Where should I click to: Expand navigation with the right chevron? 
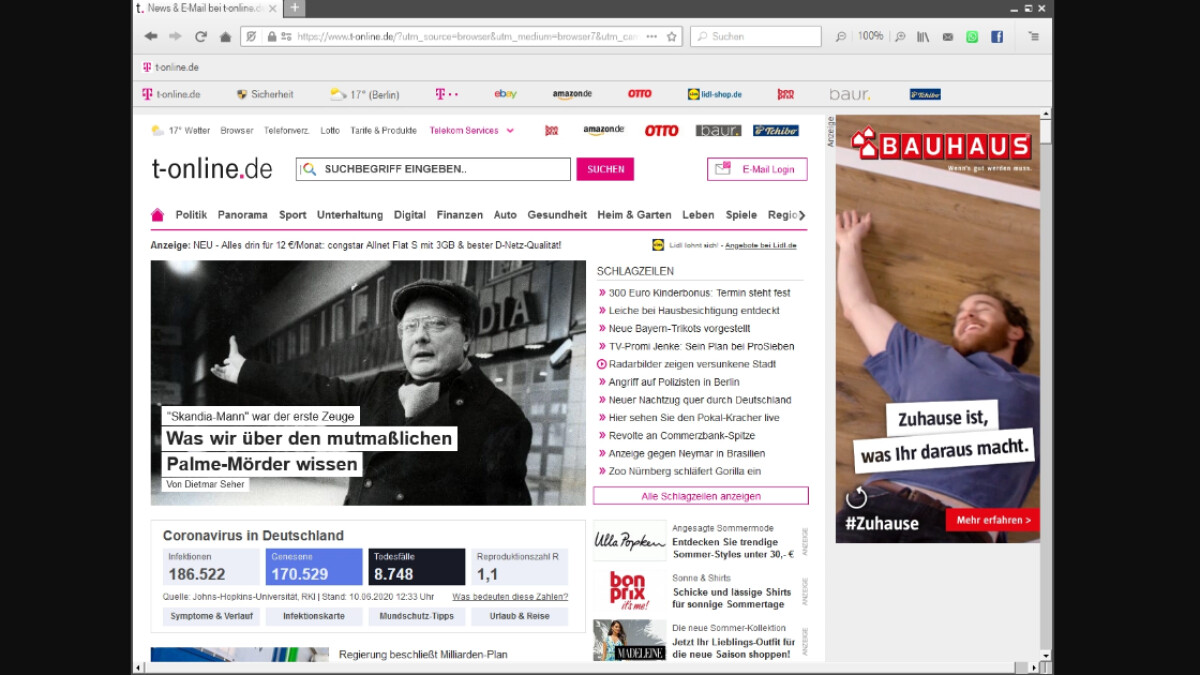[801, 215]
